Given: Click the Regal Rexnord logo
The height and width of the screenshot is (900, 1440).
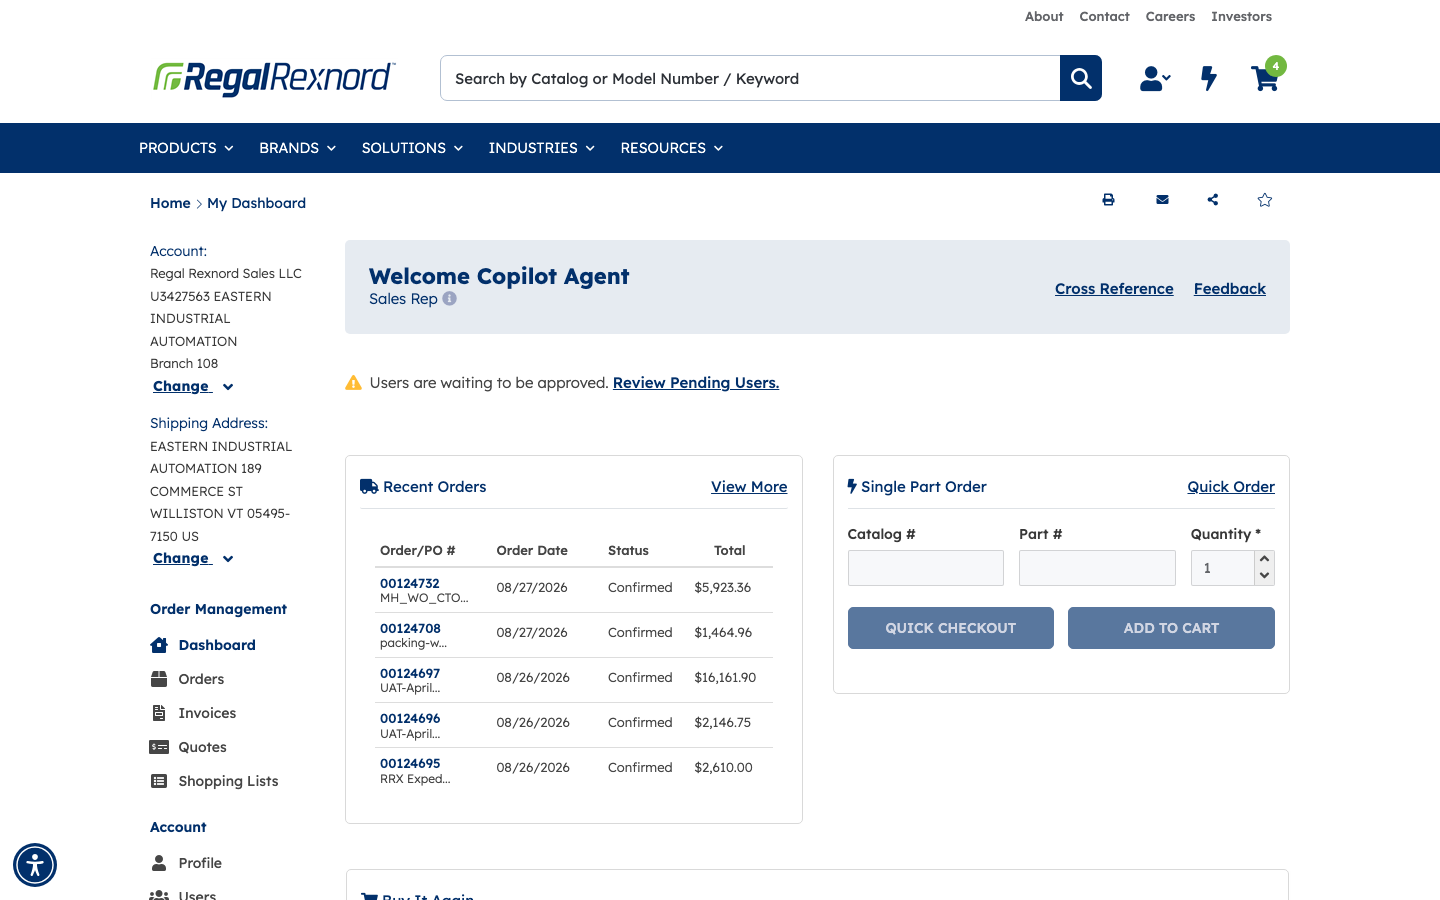Looking at the screenshot, I should click(x=274, y=78).
